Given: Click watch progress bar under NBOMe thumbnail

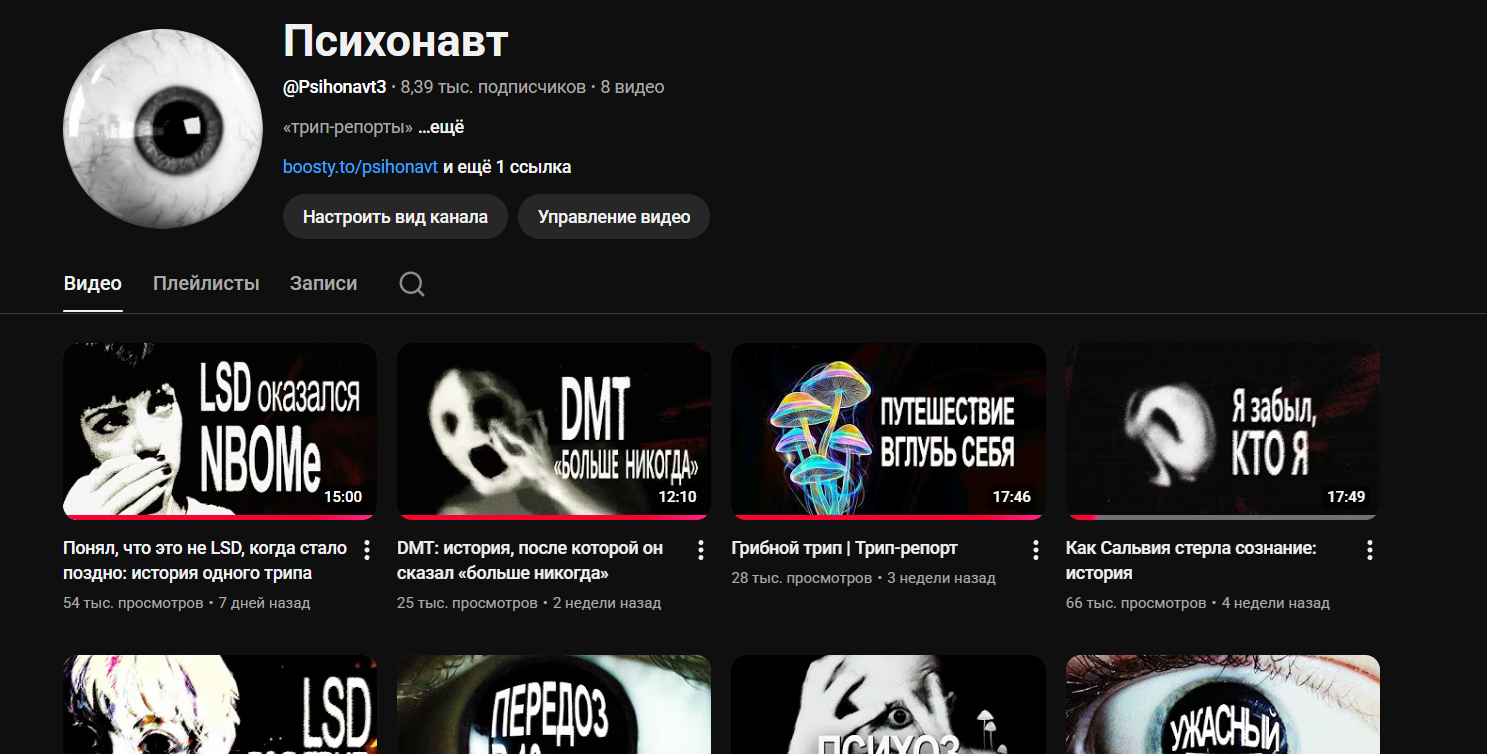Looking at the screenshot, I should pos(220,517).
